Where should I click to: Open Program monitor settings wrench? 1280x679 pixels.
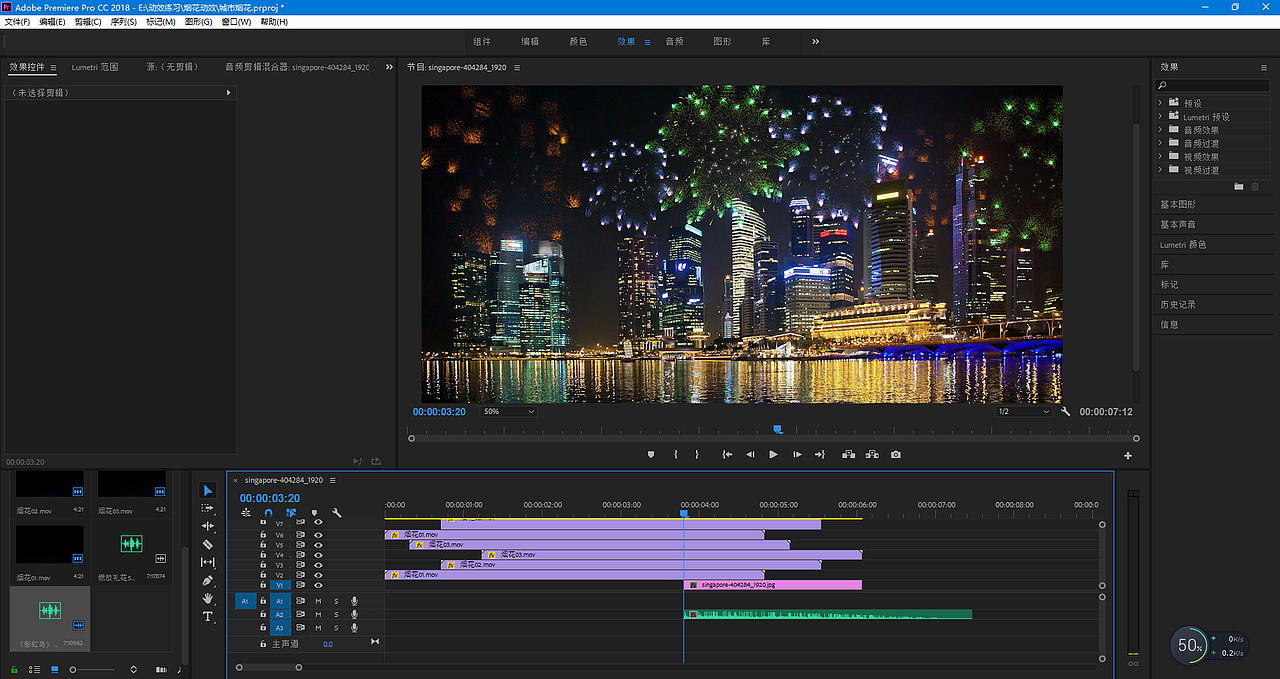click(x=1066, y=411)
